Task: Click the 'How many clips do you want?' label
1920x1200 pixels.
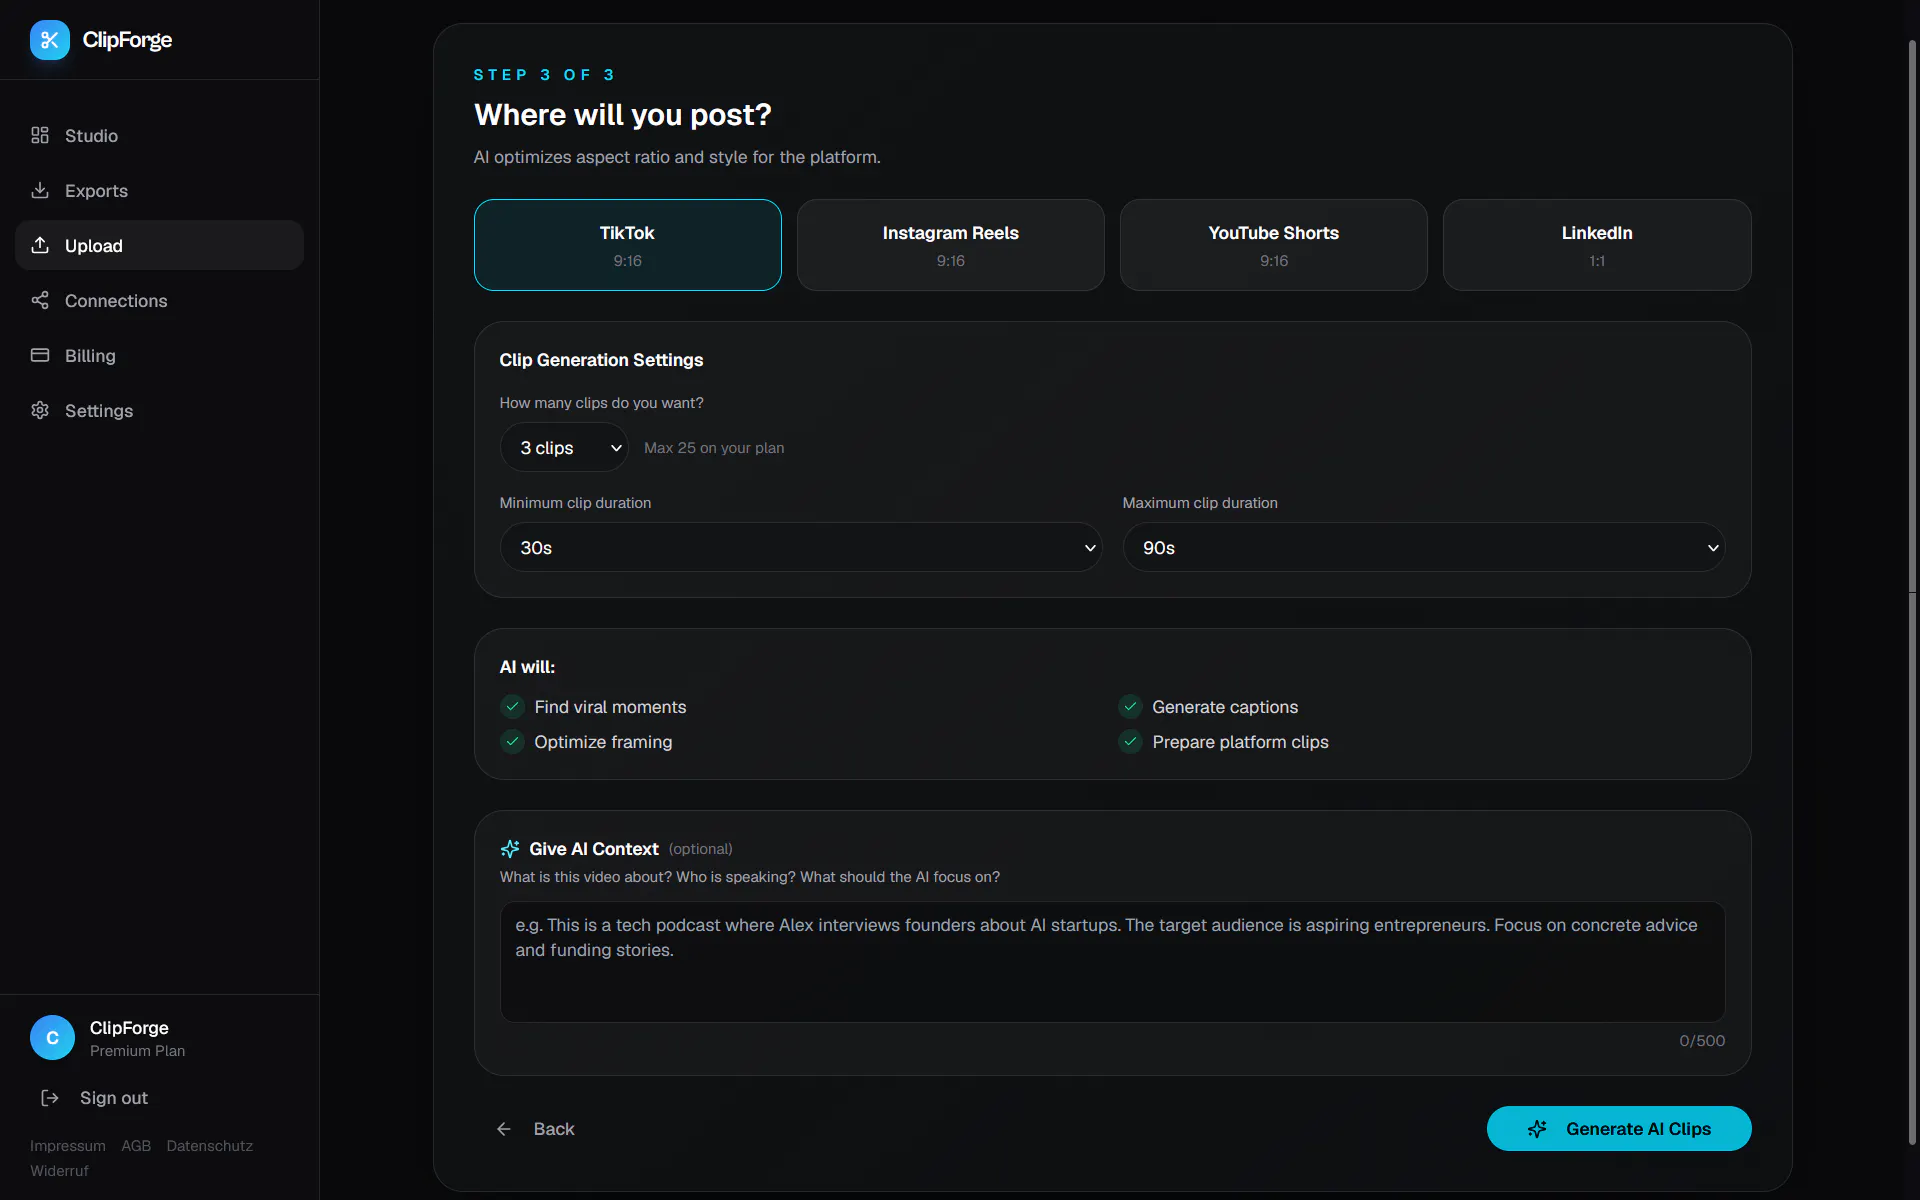Action: 601,403
